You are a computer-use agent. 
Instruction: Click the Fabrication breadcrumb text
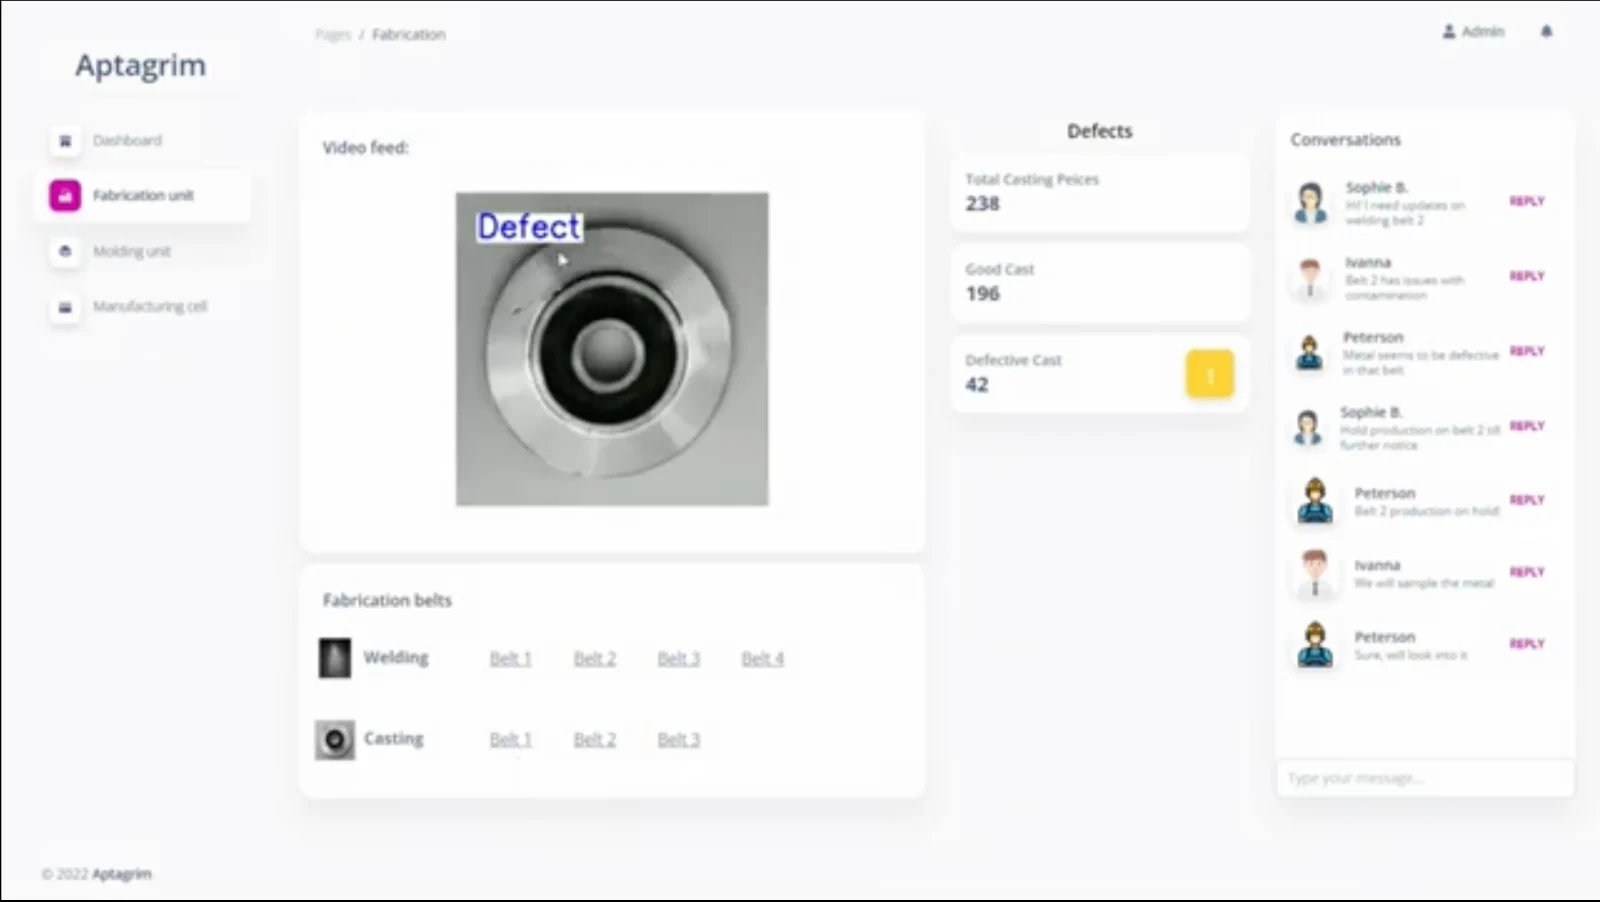coord(409,35)
